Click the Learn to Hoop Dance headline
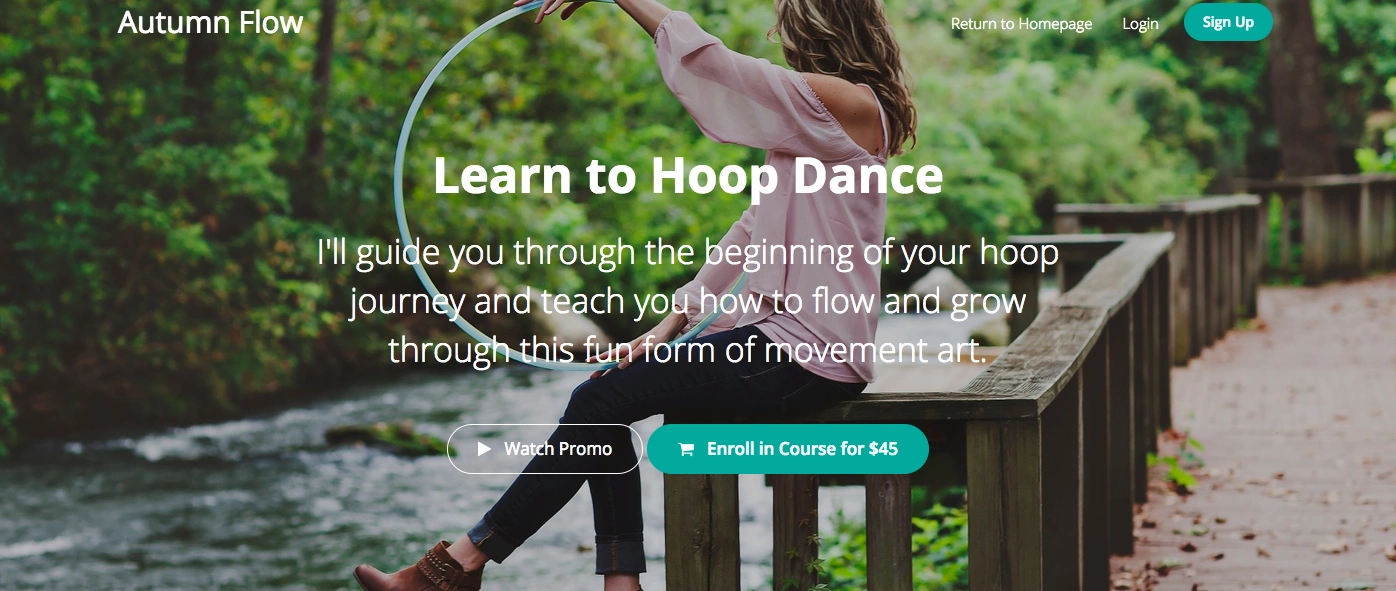Viewport: 1396px width, 591px height. pyautogui.click(x=688, y=175)
